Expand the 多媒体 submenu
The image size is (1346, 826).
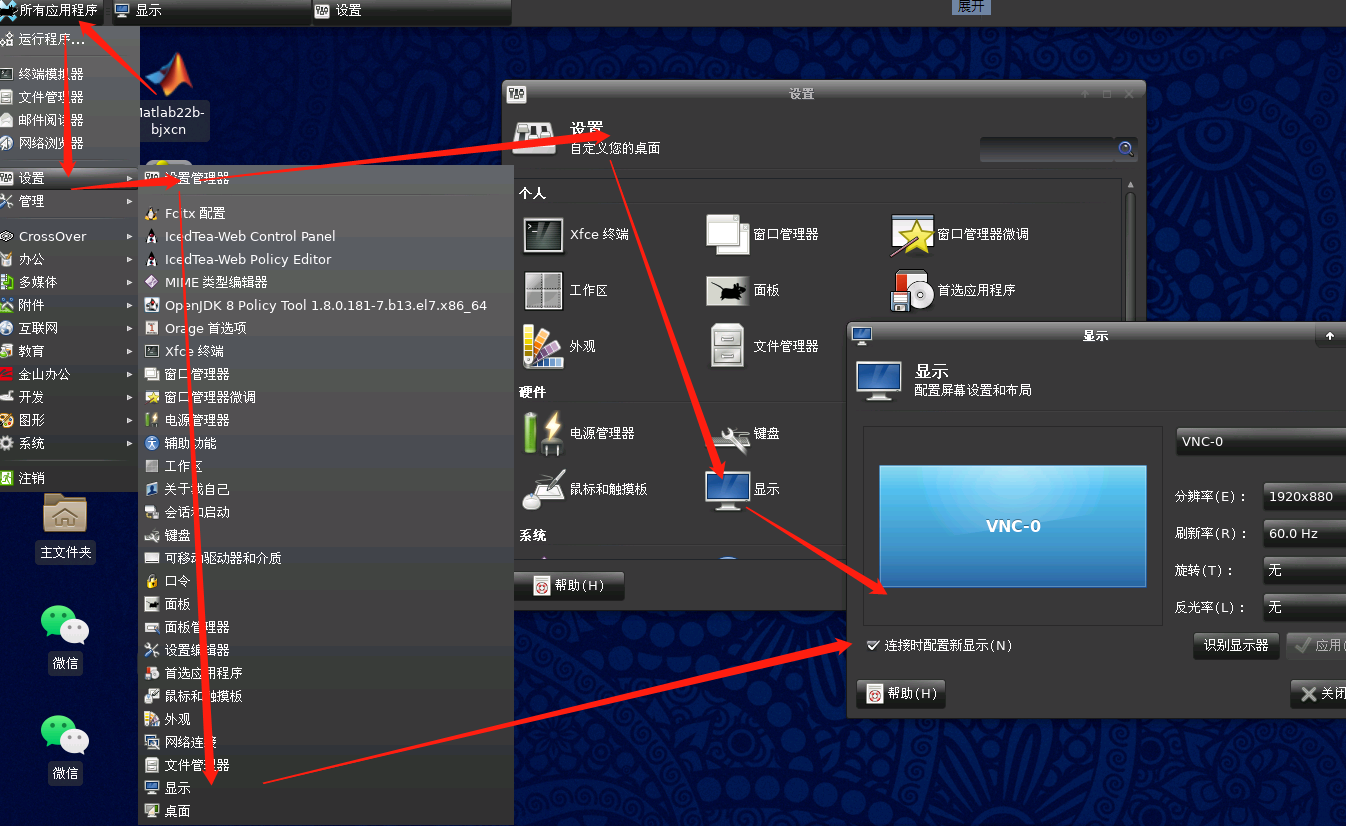click(x=68, y=282)
